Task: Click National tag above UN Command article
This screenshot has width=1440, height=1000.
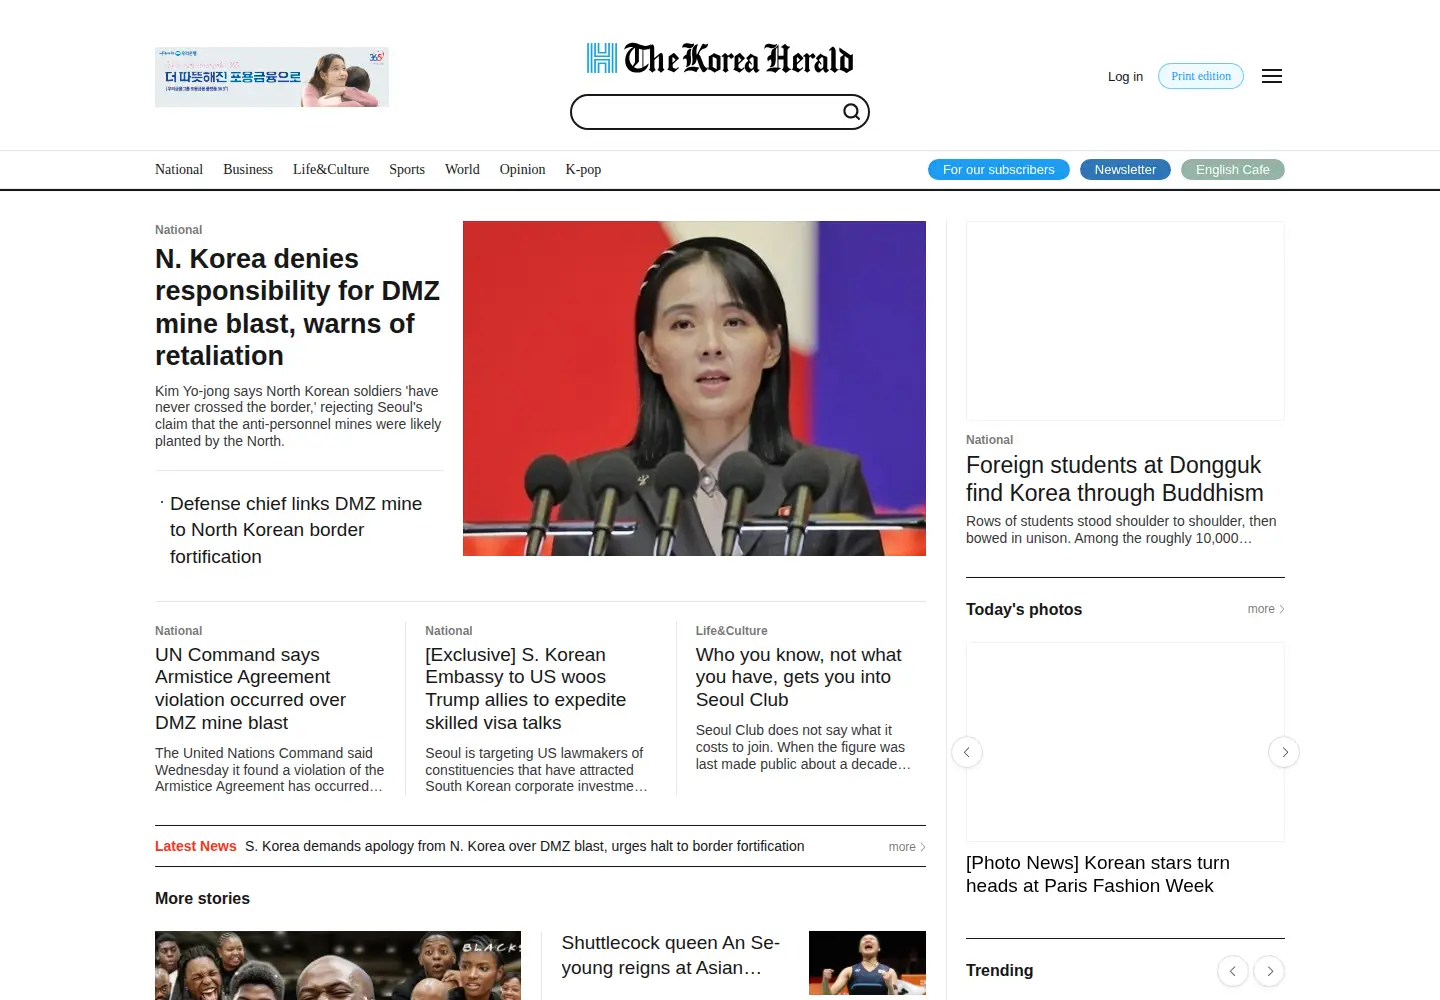Action: tap(178, 631)
